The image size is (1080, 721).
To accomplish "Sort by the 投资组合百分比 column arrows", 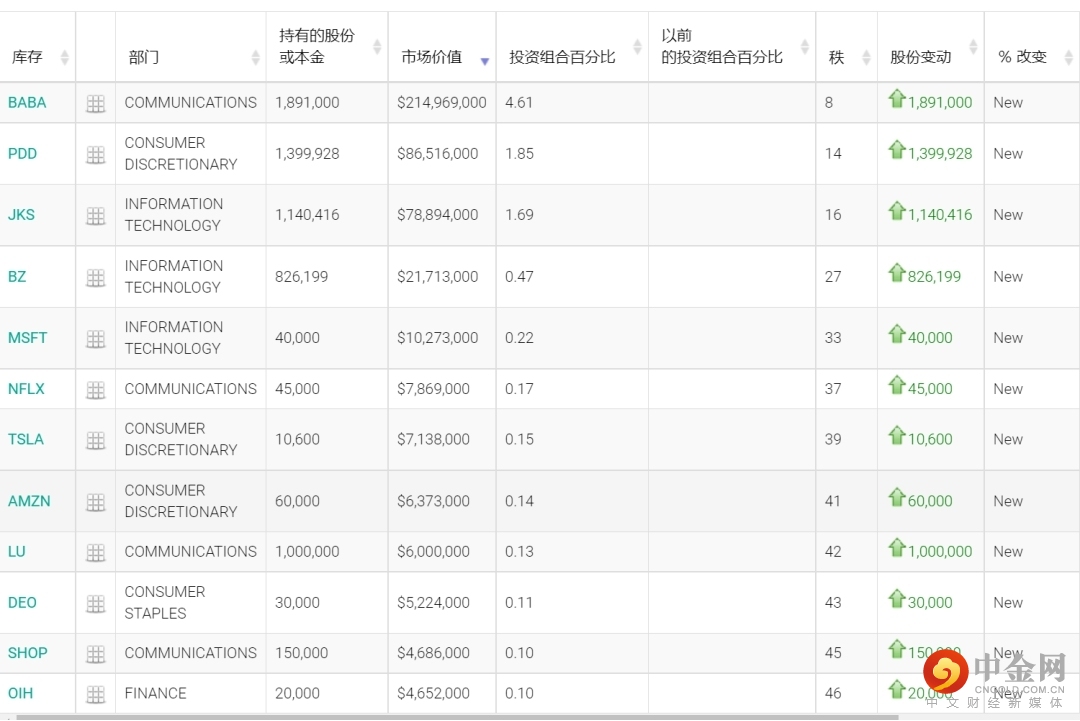I will click(637, 47).
